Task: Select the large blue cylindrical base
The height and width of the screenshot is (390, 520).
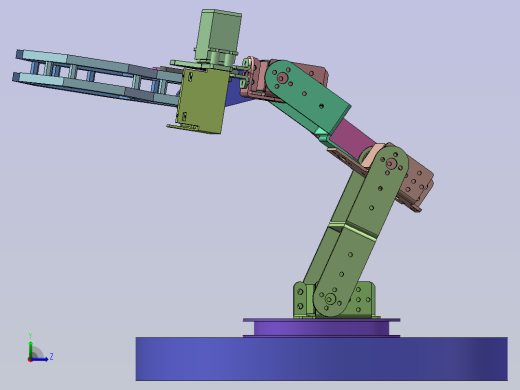Action: pyautogui.click(x=321, y=359)
